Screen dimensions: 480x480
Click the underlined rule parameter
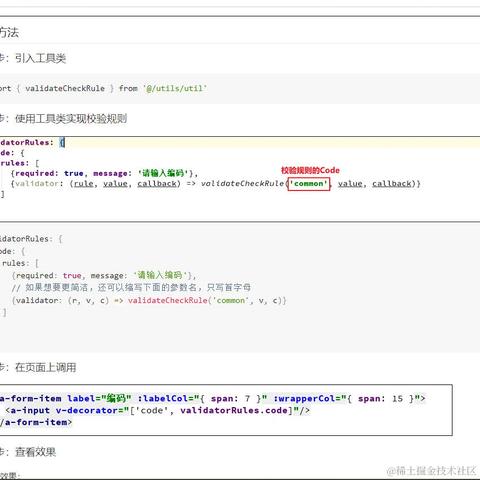pyautogui.click(x=84, y=184)
